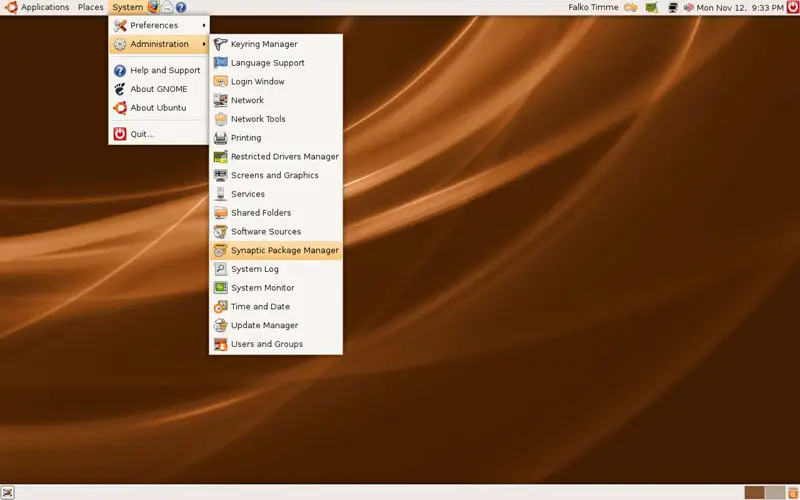Click the Restricted Drivers Manager card icon

tap(220, 157)
